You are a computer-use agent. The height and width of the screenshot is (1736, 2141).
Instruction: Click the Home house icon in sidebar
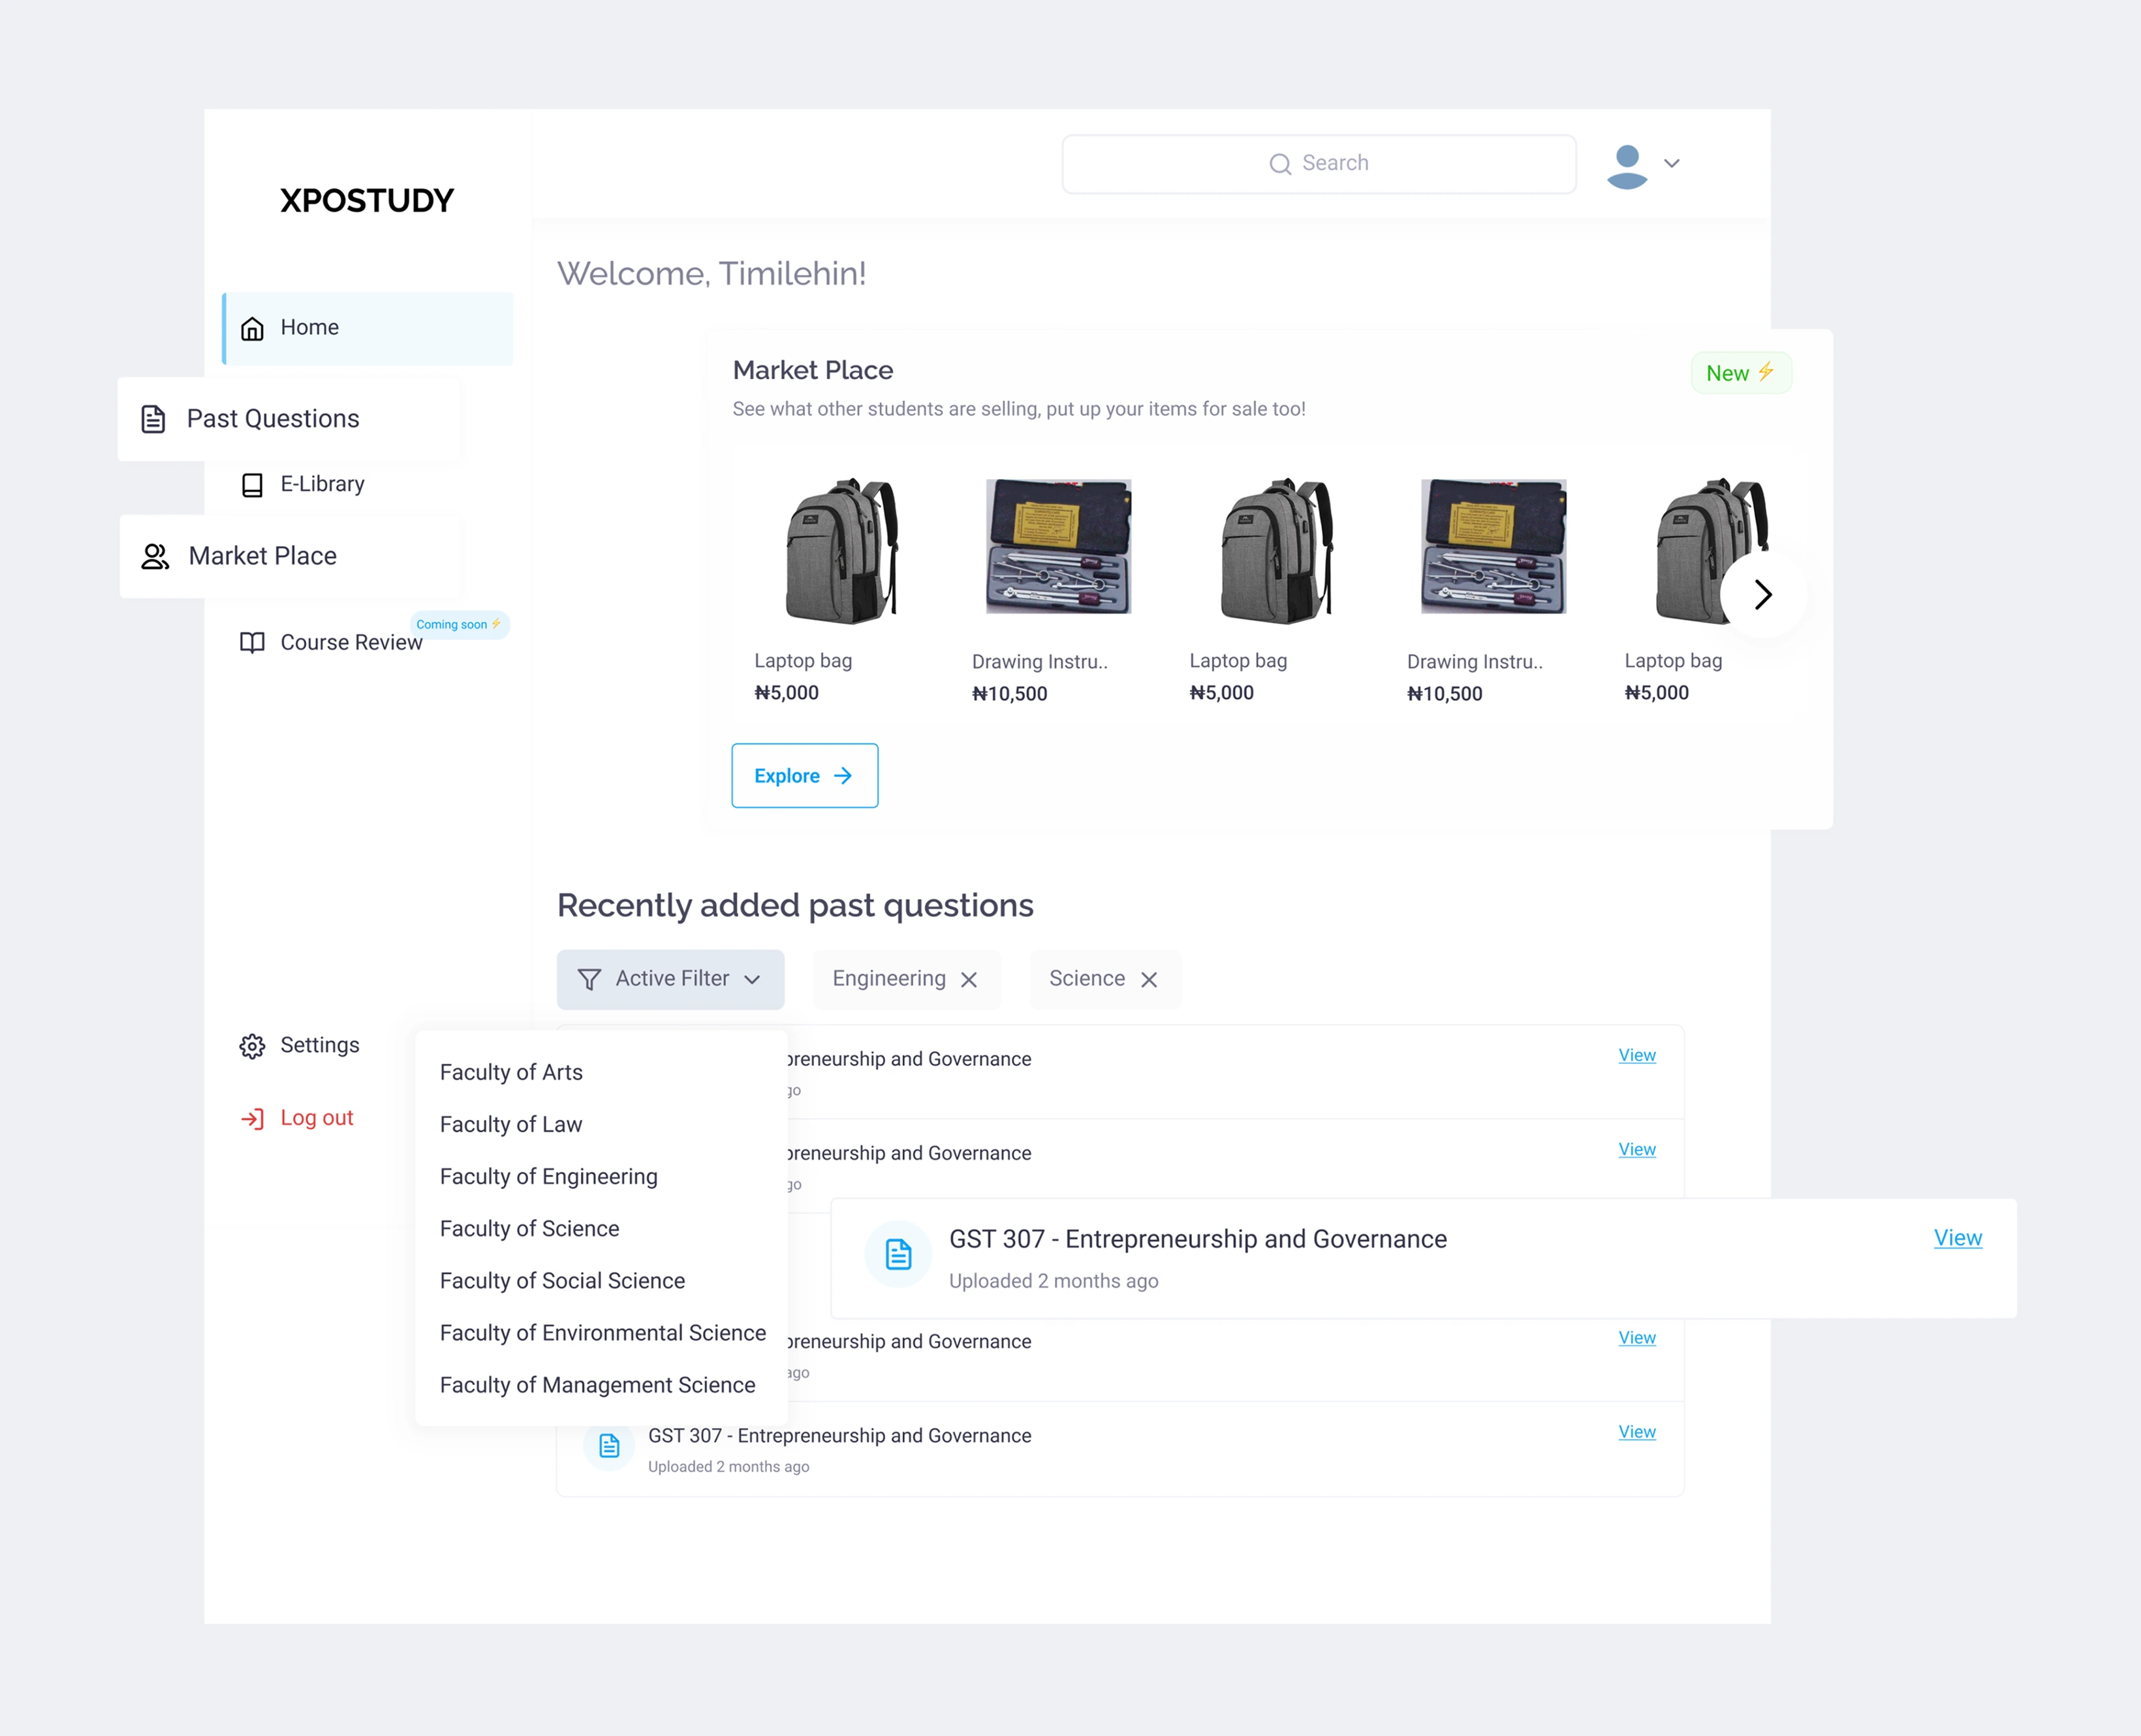[252, 328]
